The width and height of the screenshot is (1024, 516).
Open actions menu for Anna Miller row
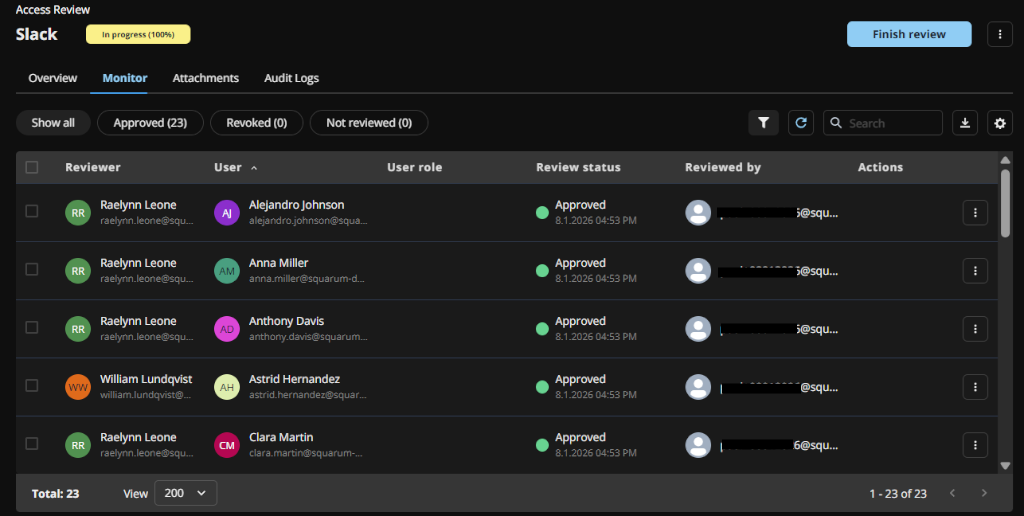(x=975, y=270)
